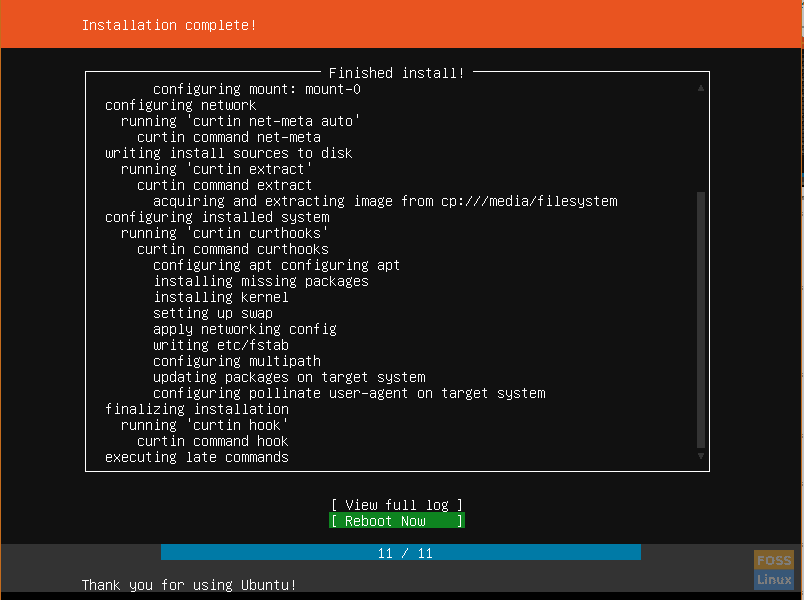The height and width of the screenshot is (600, 804).
Task: Click the log scrollbar thumb
Action: click(701, 320)
